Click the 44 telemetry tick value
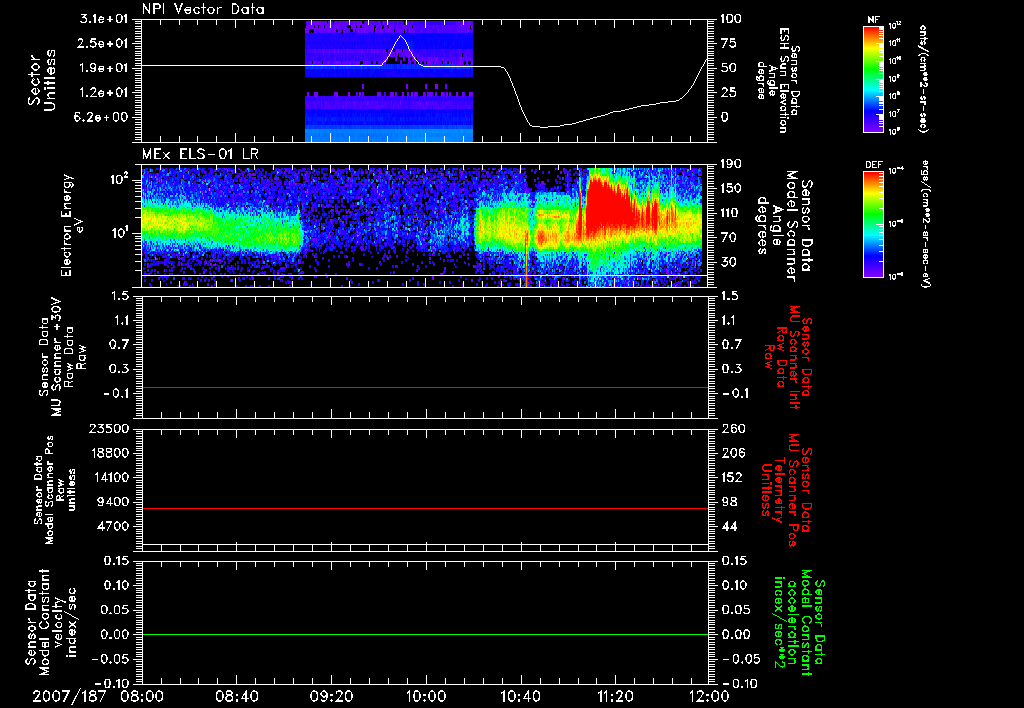Viewport: 1024px width, 708px height. (729, 526)
